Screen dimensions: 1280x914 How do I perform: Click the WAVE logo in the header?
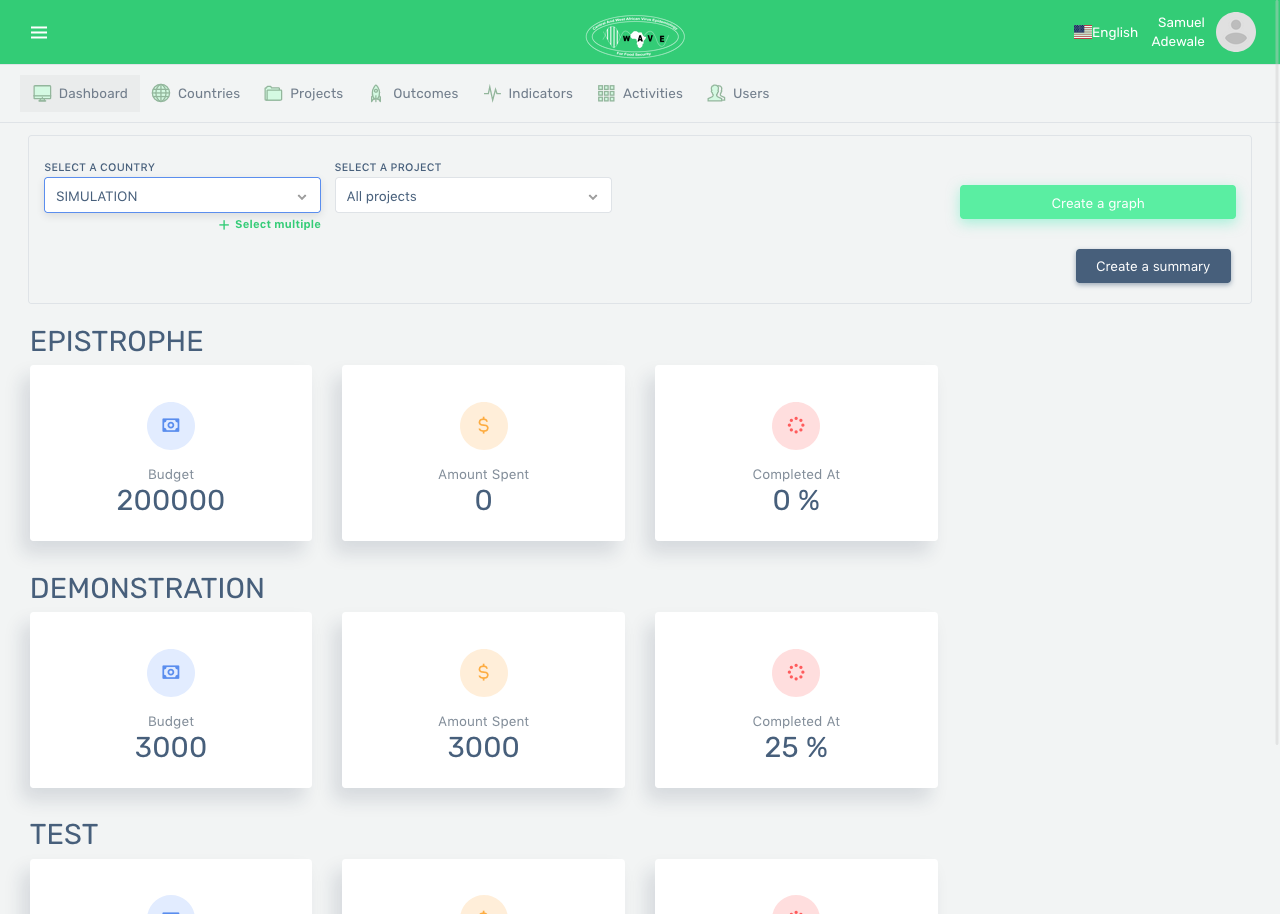tap(635, 36)
